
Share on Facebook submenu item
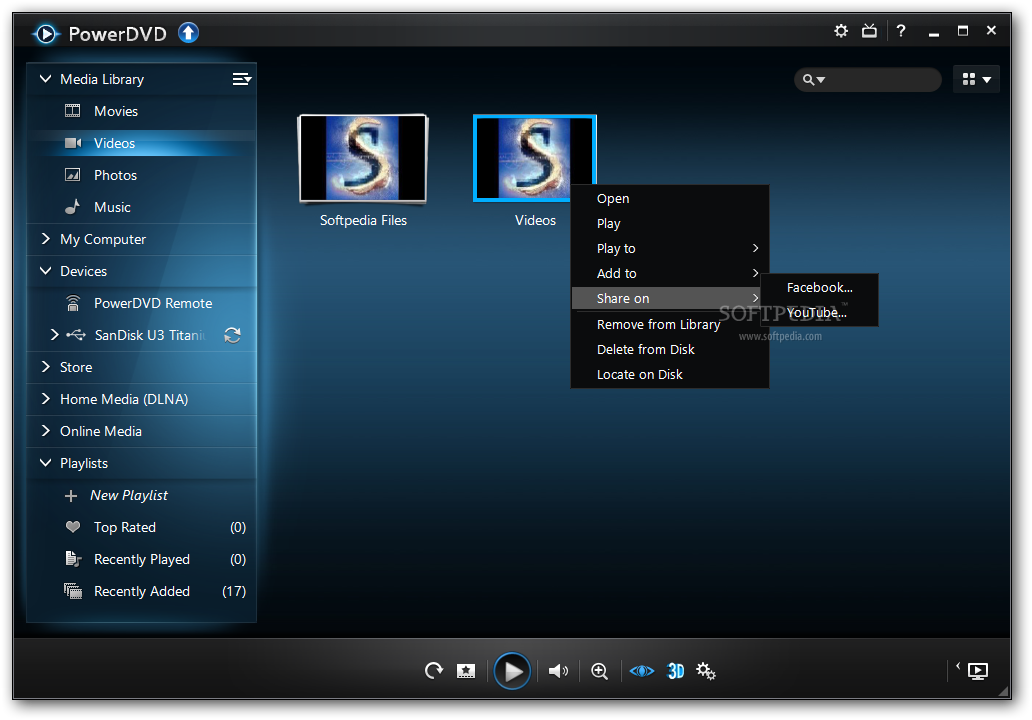pos(819,288)
